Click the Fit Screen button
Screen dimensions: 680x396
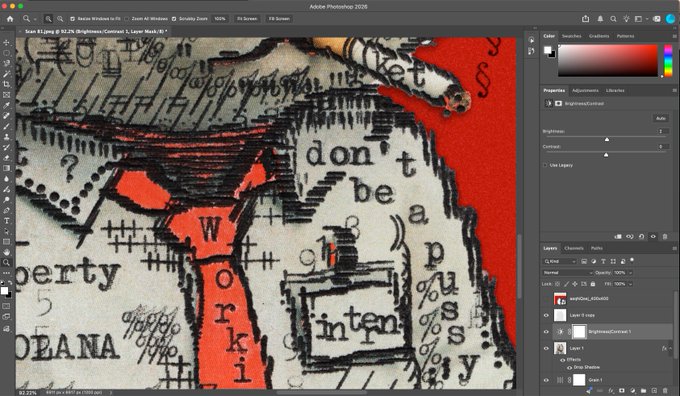pyautogui.click(x=247, y=19)
